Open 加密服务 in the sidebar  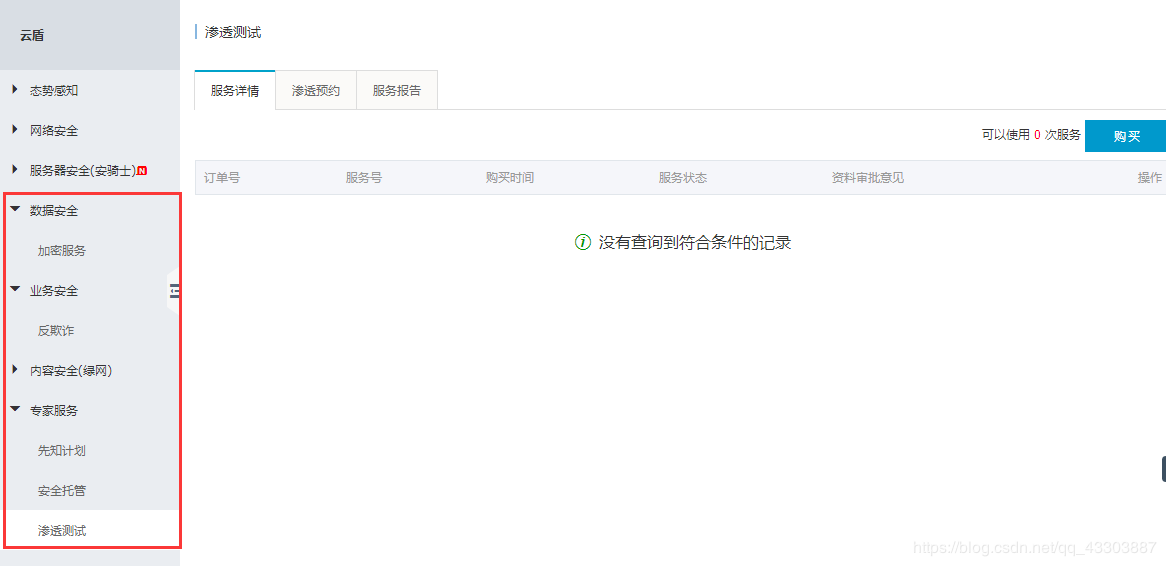(x=62, y=251)
